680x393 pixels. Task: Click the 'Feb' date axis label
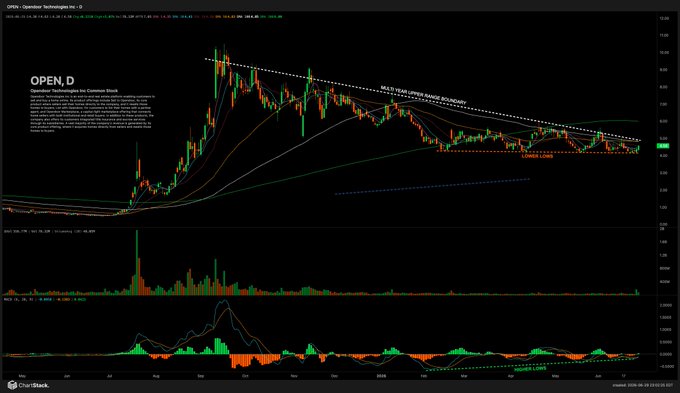tap(424, 376)
